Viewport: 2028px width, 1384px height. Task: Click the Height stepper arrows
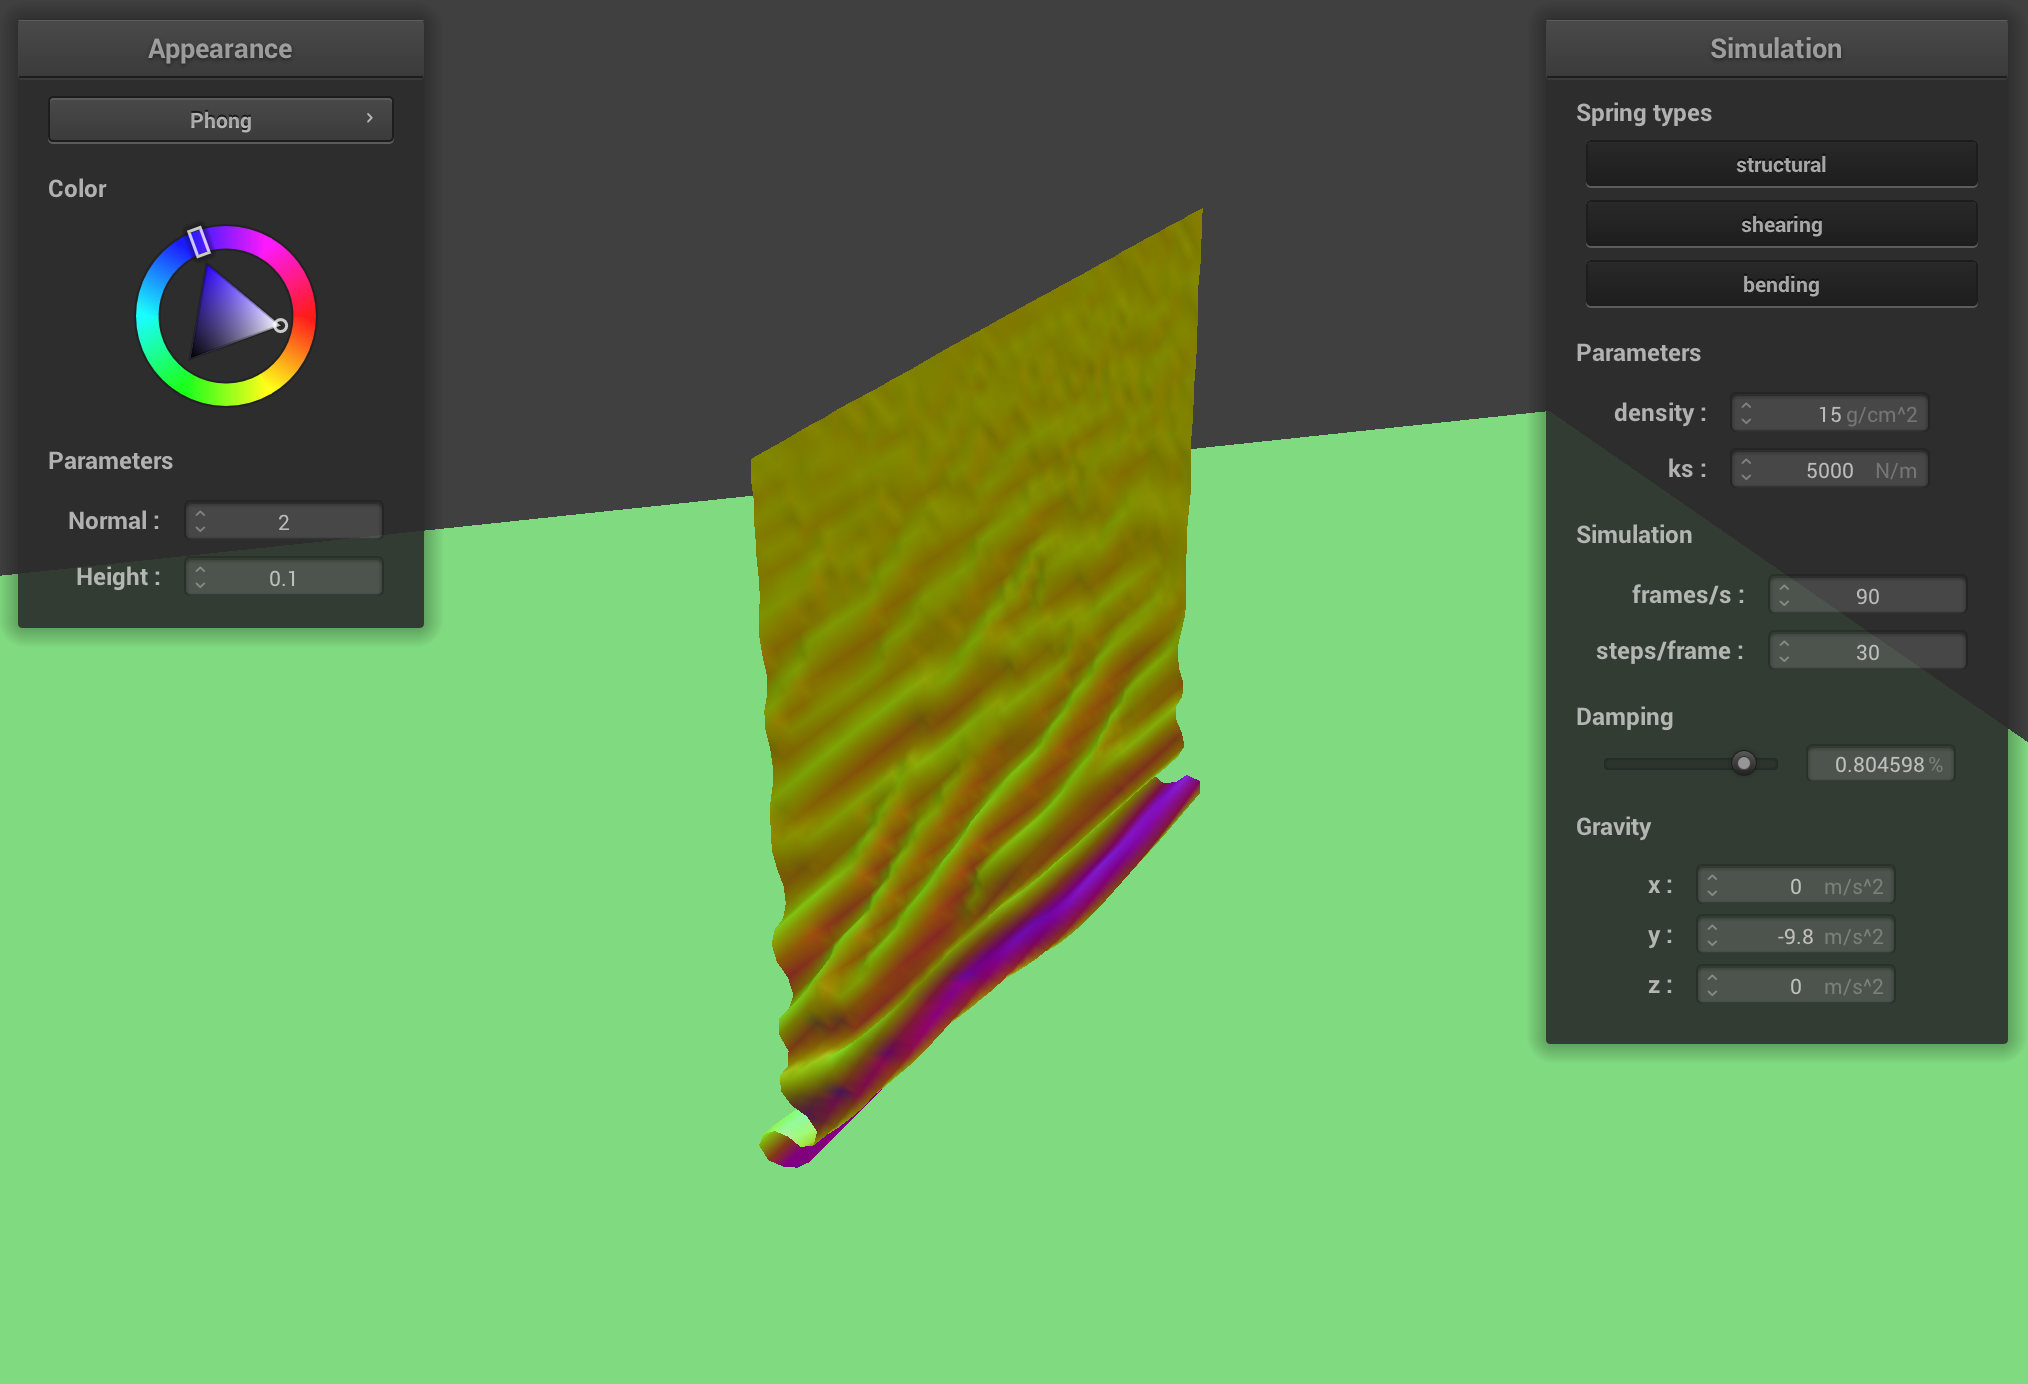[200, 577]
